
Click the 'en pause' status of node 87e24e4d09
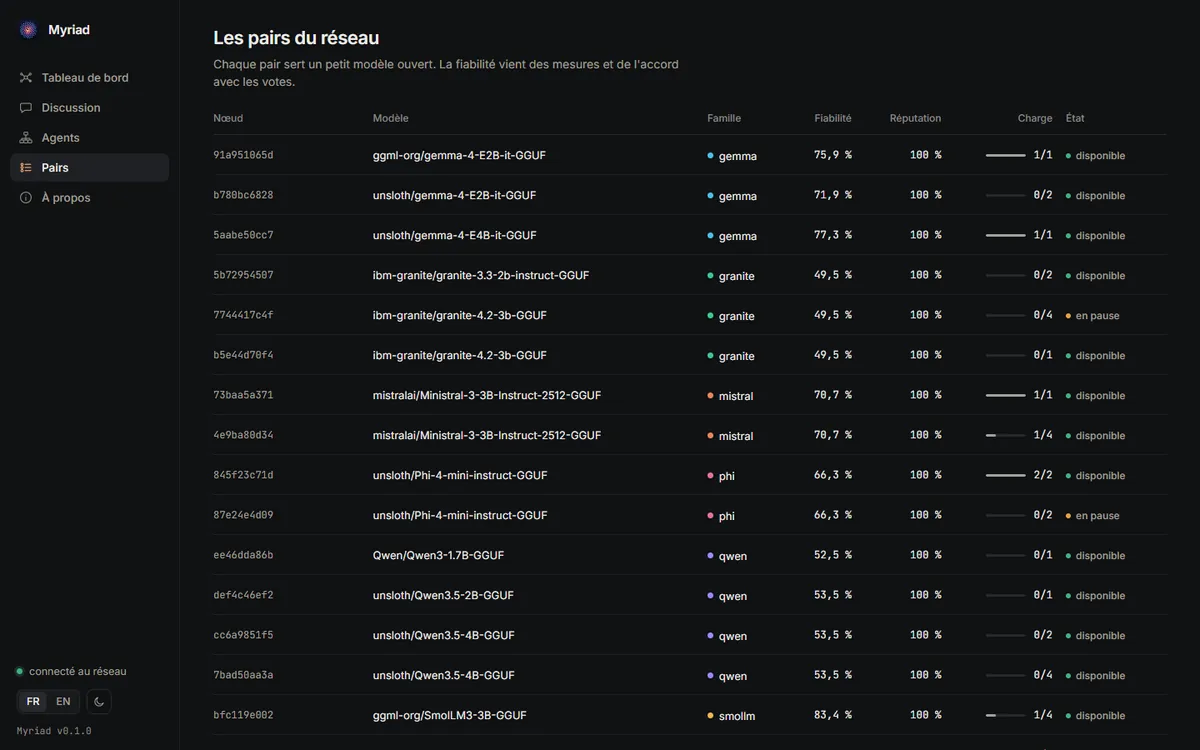(1092, 516)
